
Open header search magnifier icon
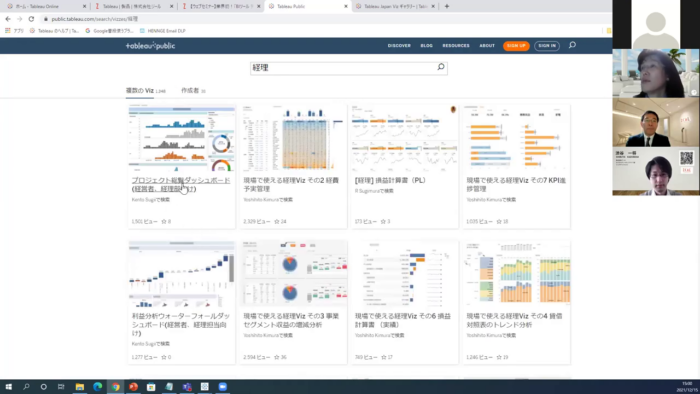(572, 45)
